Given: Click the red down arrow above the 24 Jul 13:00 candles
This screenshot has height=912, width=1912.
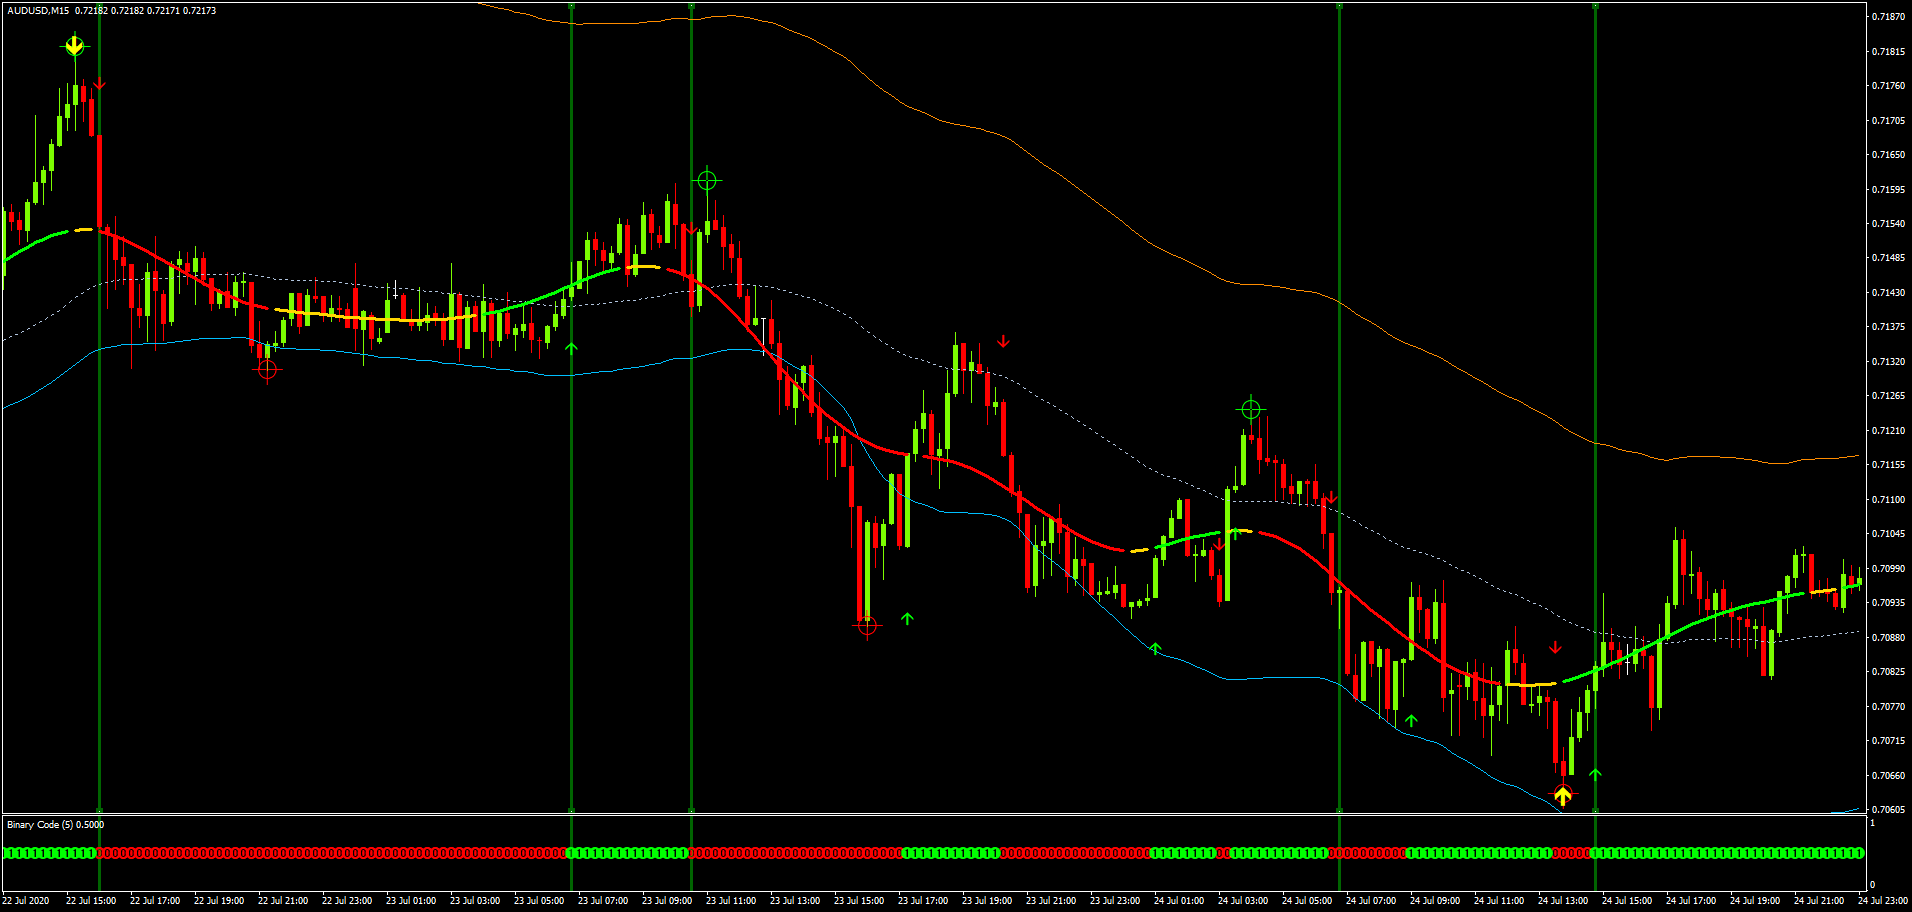Looking at the screenshot, I should pos(1554,646).
